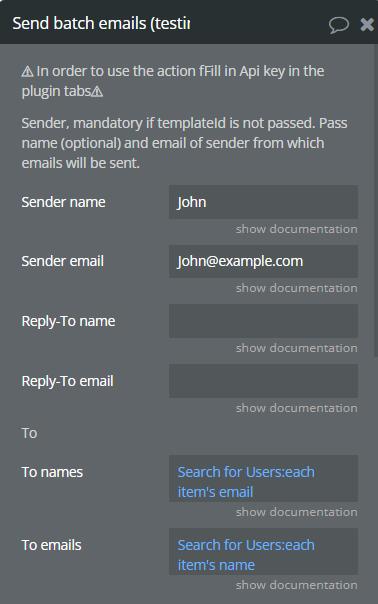This screenshot has width=378, height=604.
Task: Select the Send batch emails title text
Action: tap(101, 23)
